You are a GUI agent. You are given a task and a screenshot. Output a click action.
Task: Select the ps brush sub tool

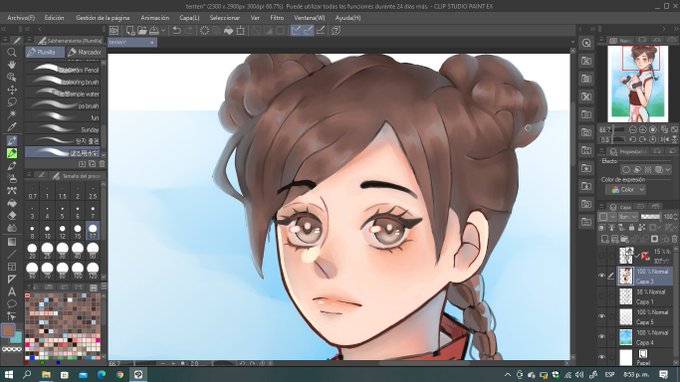pos(62,105)
